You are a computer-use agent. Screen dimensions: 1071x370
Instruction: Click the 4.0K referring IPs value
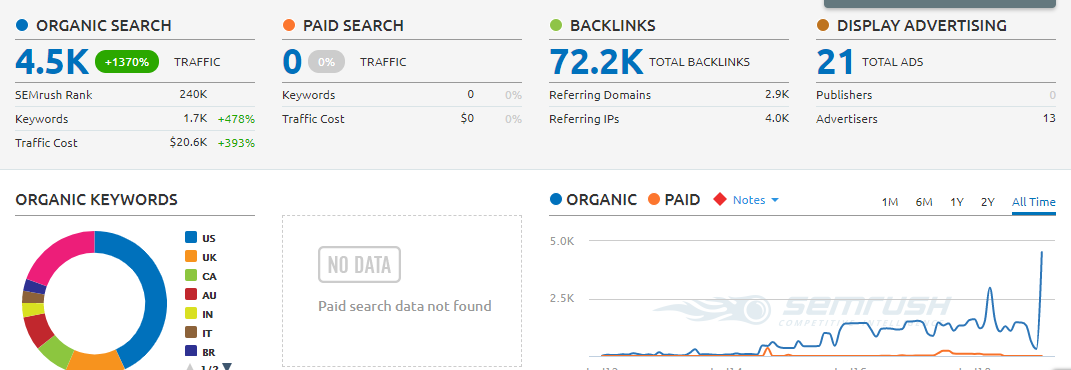point(777,119)
